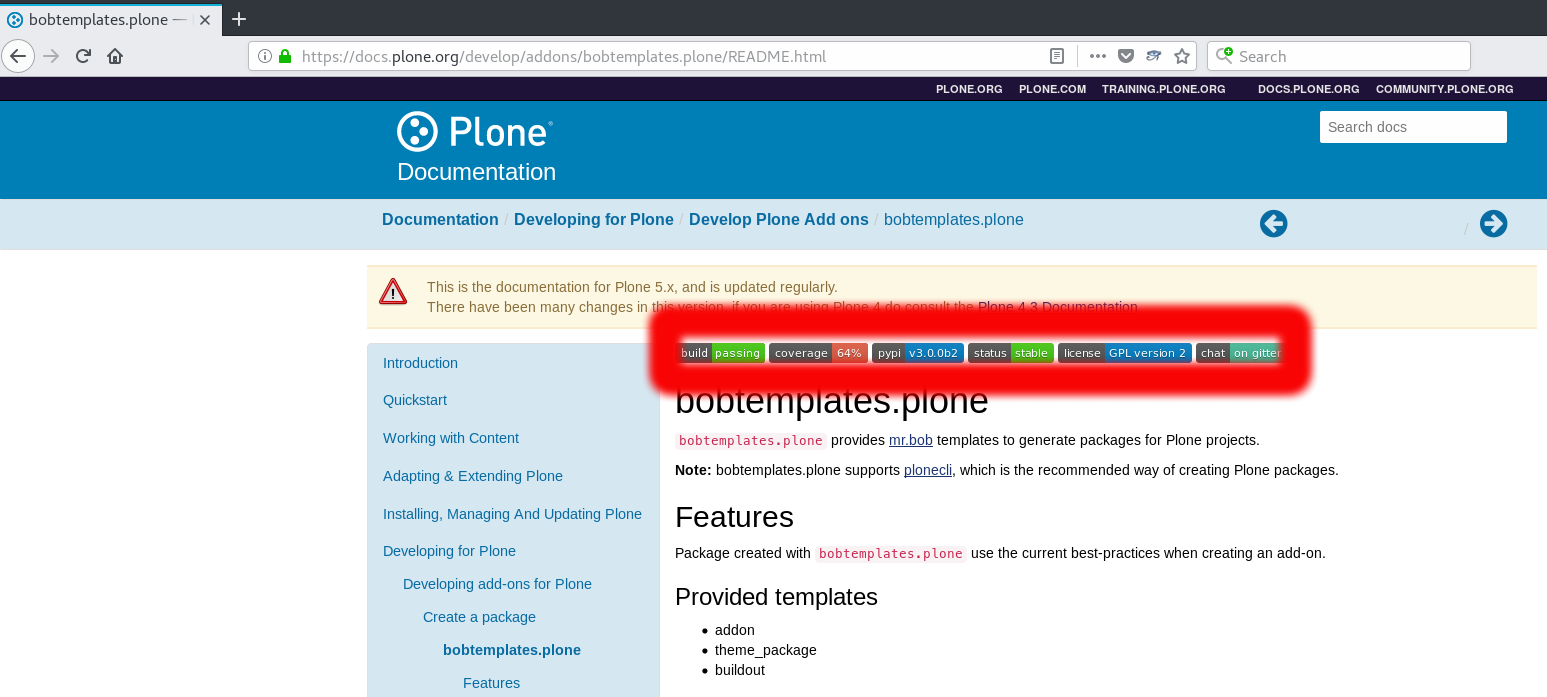Open Developing add-ons for Plone sidebar item

[497, 584]
